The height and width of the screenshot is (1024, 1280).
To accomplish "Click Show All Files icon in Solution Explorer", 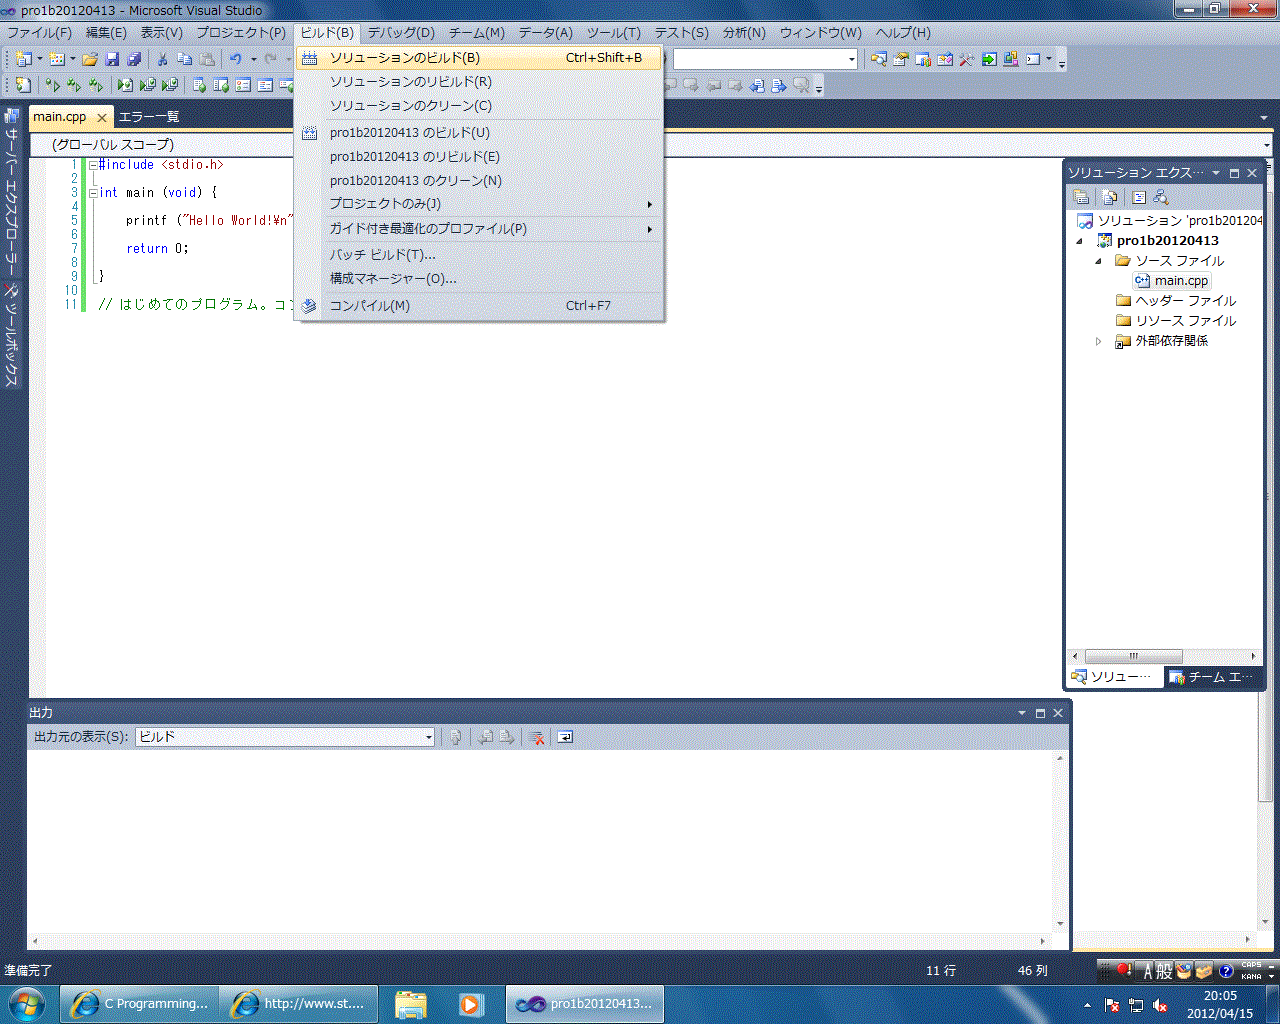I will pyautogui.click(x=1110, y=197).
